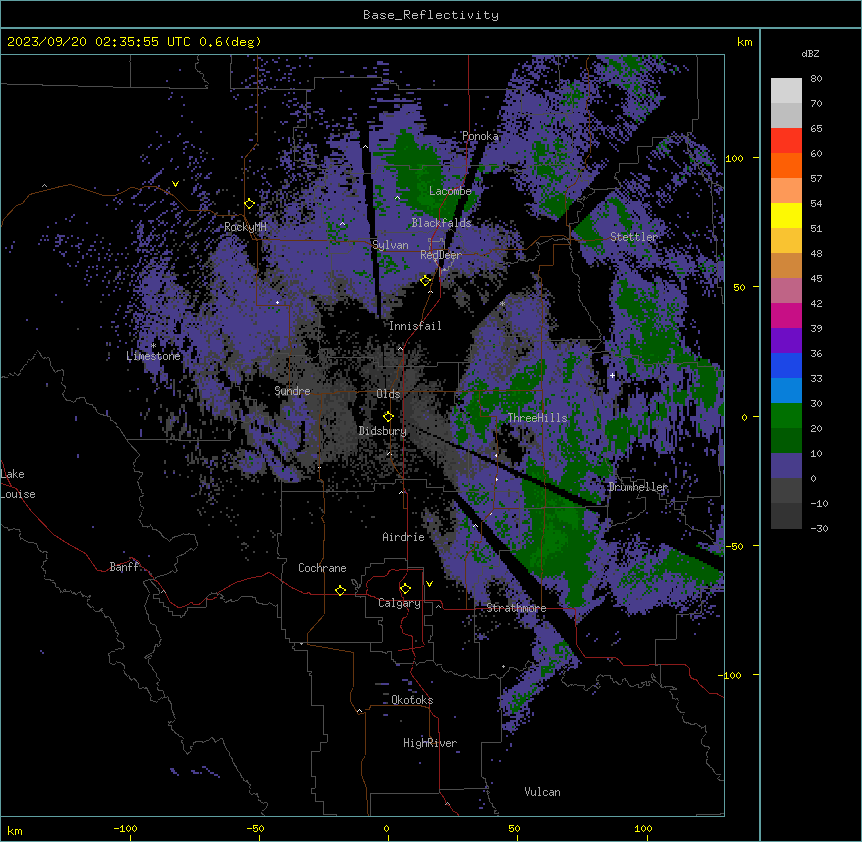The height and width of the screenshot is (842, 862).
Task: Pick the red 60-65 dBZ legend swatch
Action: (x=786, y=140)
